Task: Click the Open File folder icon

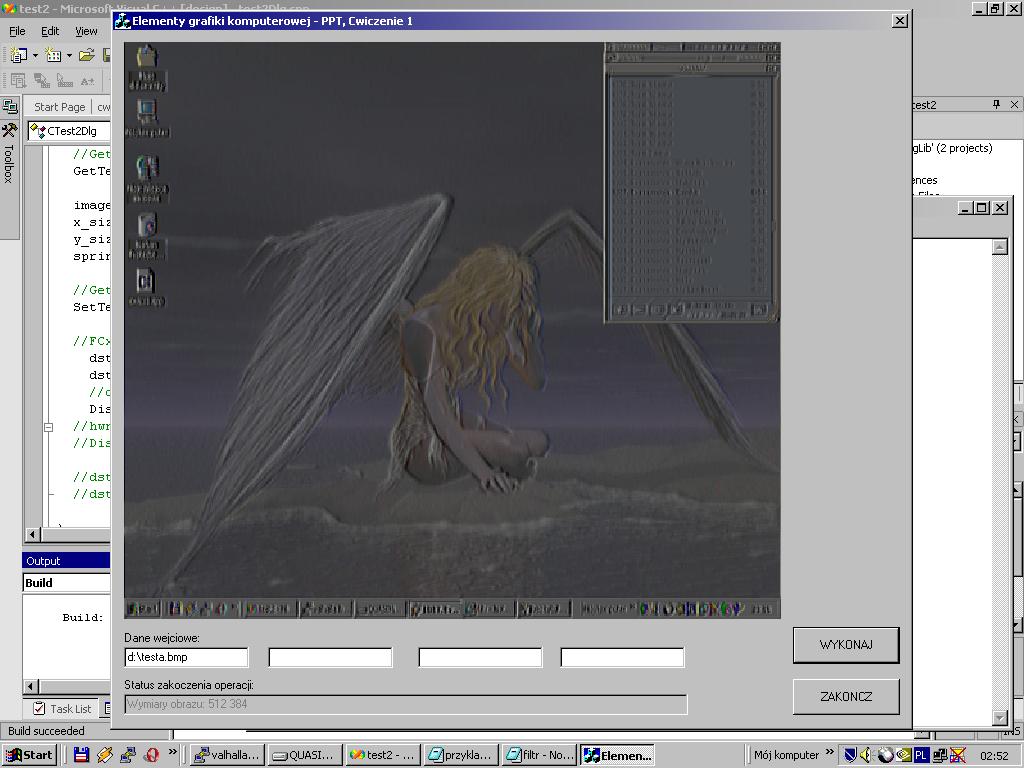Action: (x=87, y=56)
